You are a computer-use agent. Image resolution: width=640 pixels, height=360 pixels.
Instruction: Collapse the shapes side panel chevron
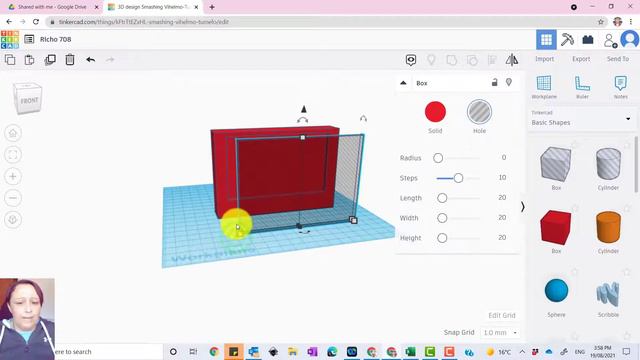point(522,207)
